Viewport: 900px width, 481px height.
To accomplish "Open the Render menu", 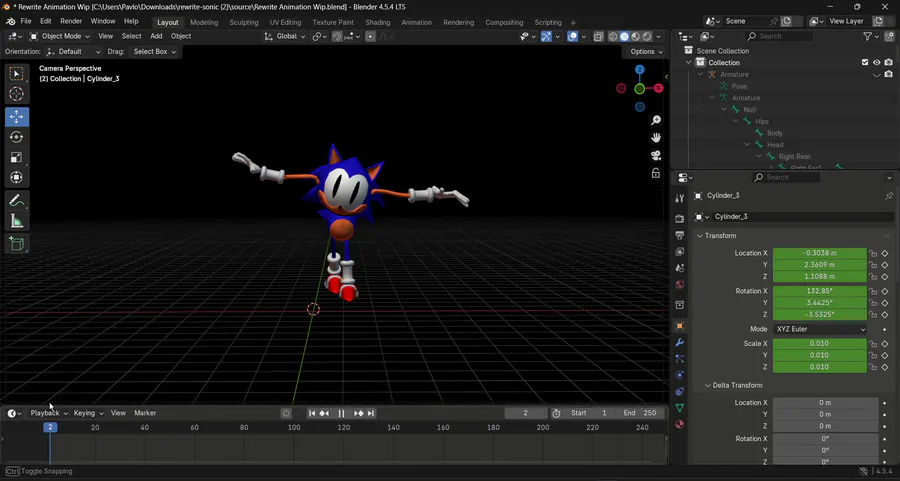I will [x=71, y=21].
